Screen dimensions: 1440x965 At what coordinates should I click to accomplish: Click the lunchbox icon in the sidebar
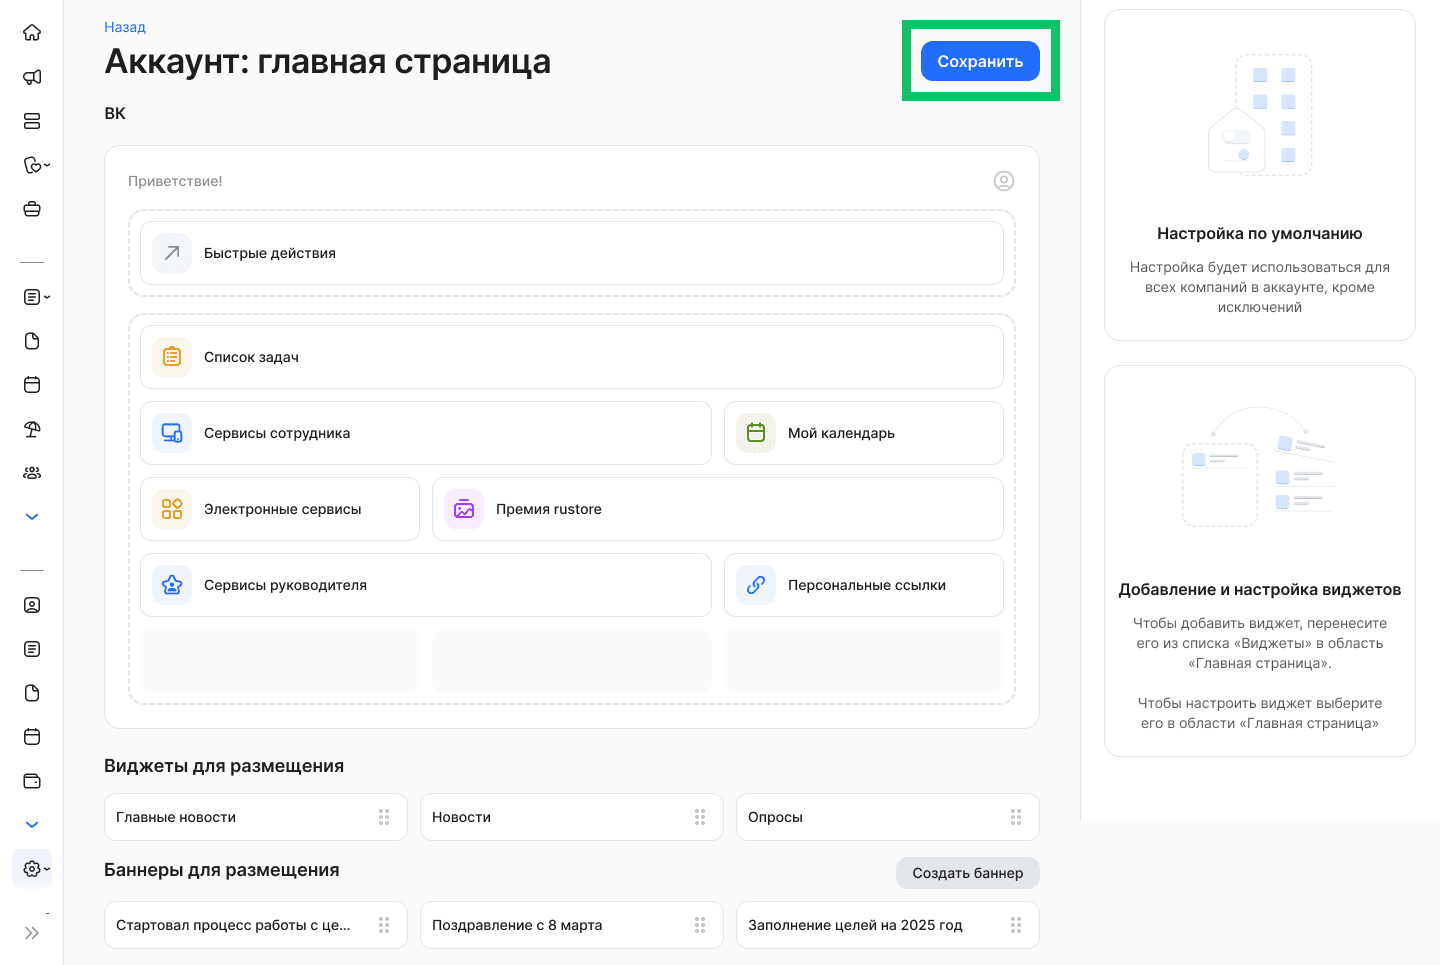(32, 209)
